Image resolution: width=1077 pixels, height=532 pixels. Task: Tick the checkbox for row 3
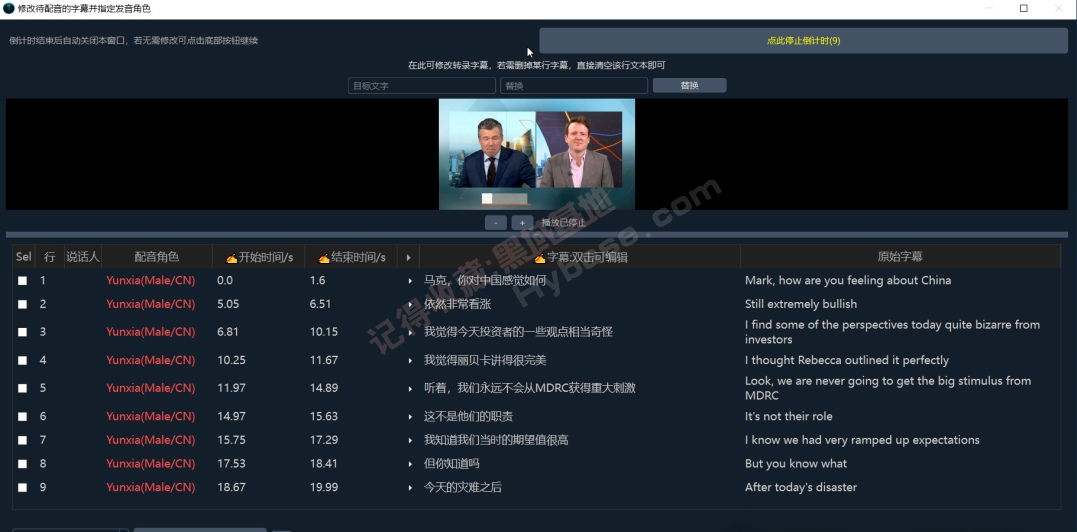tap(23, 332)
